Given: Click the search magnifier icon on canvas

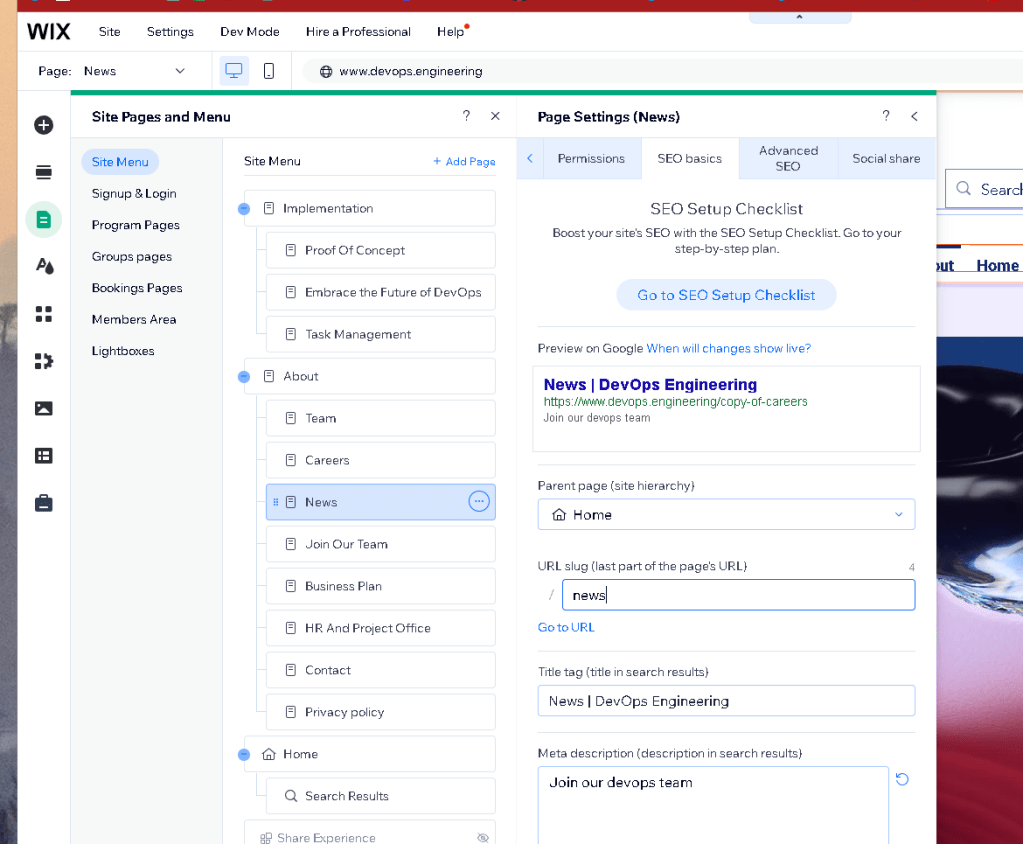Looking at the screenshot, I should click(964, 188).
